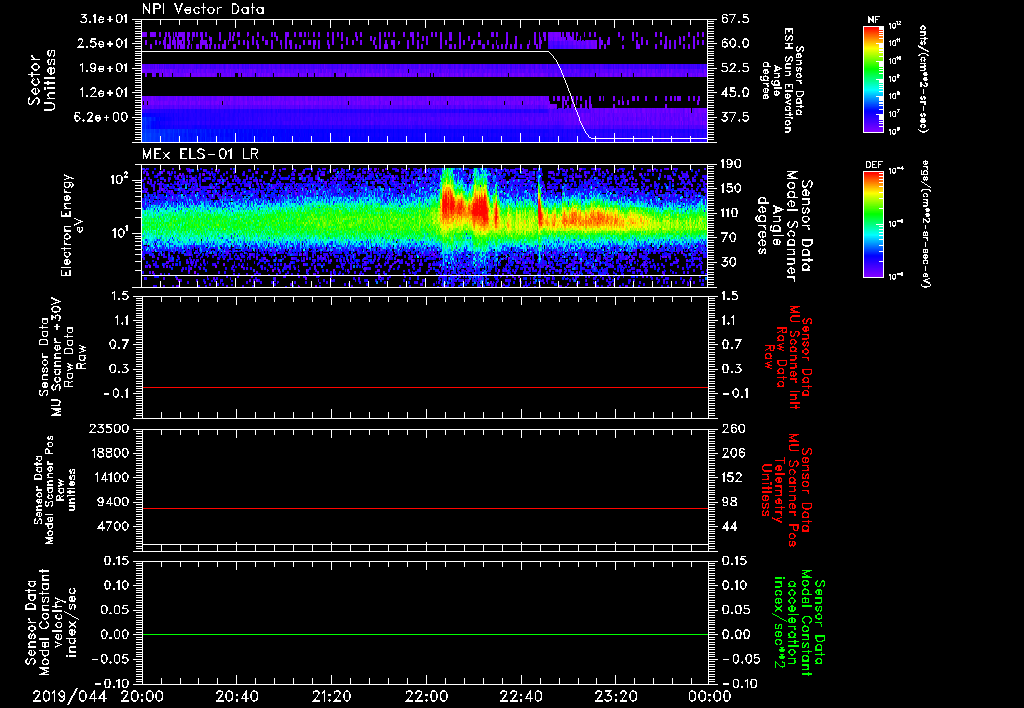Click the "18800" scanner position tick label
The width and height of the screenshot is (1024, 708).
coord(110,453)
